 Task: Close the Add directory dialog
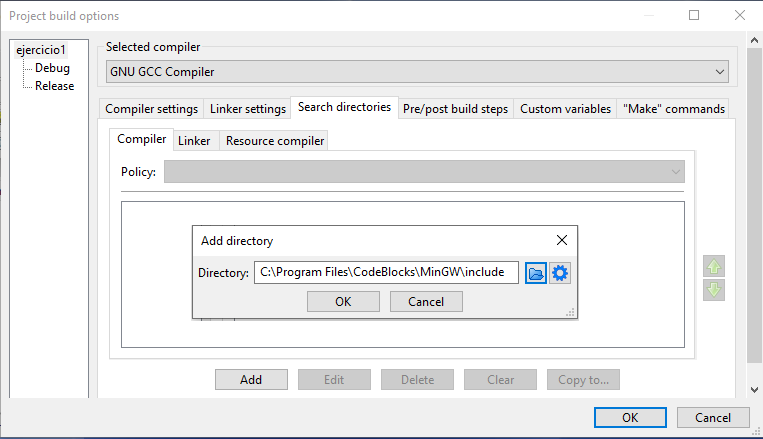[561, 240]
